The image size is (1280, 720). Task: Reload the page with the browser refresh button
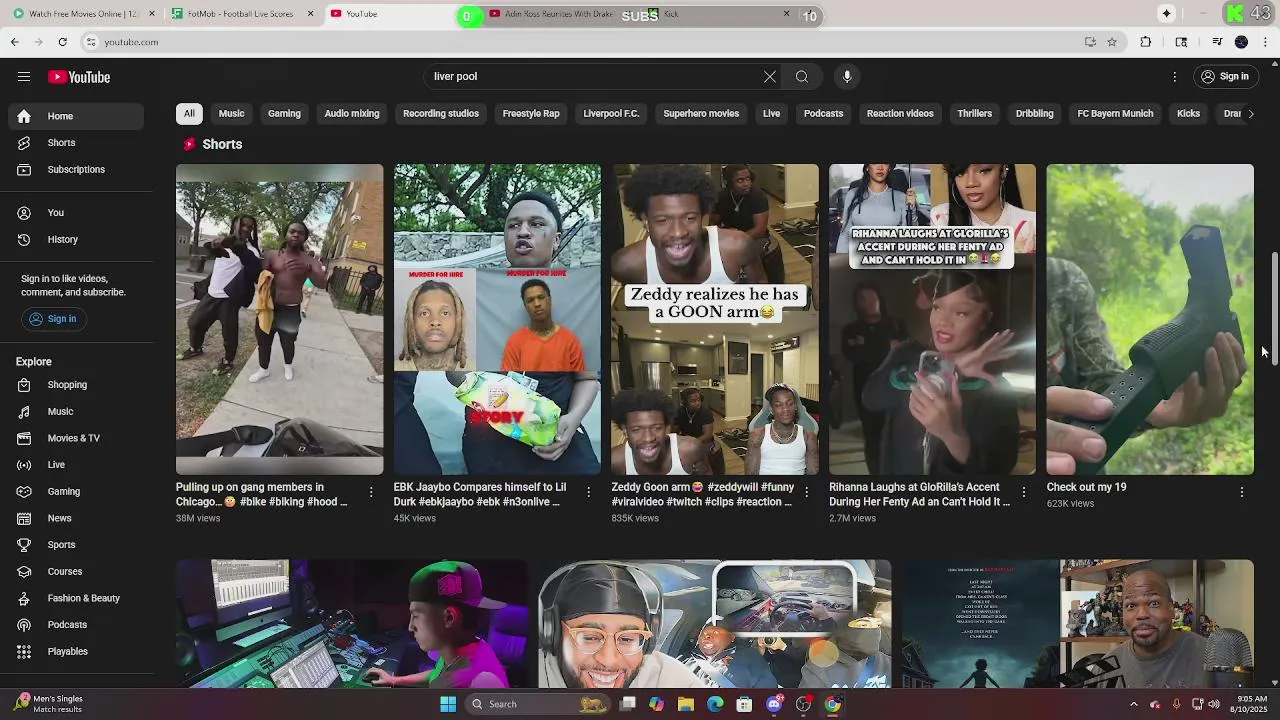point(62,42)
